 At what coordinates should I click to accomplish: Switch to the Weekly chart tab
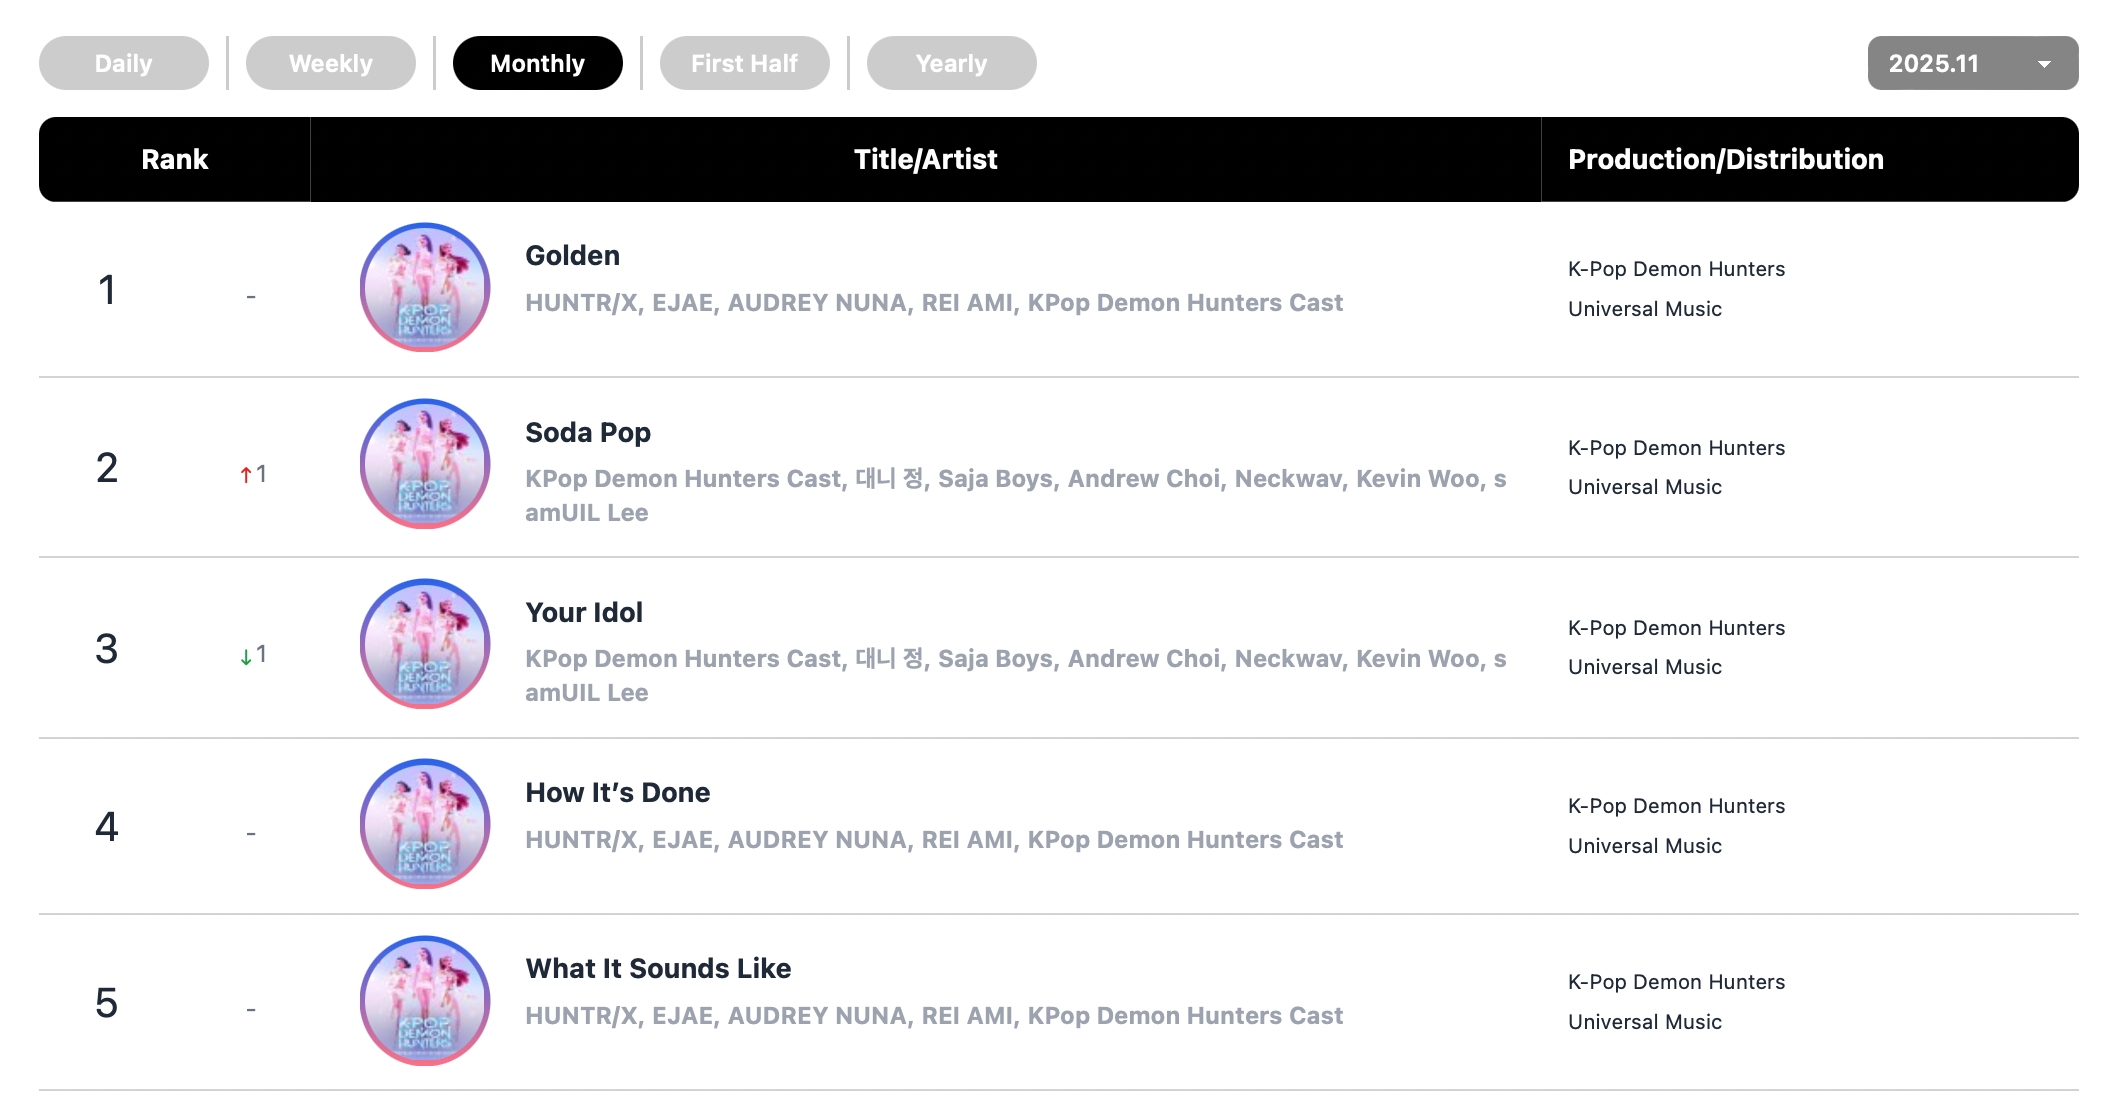coord(331,63)
